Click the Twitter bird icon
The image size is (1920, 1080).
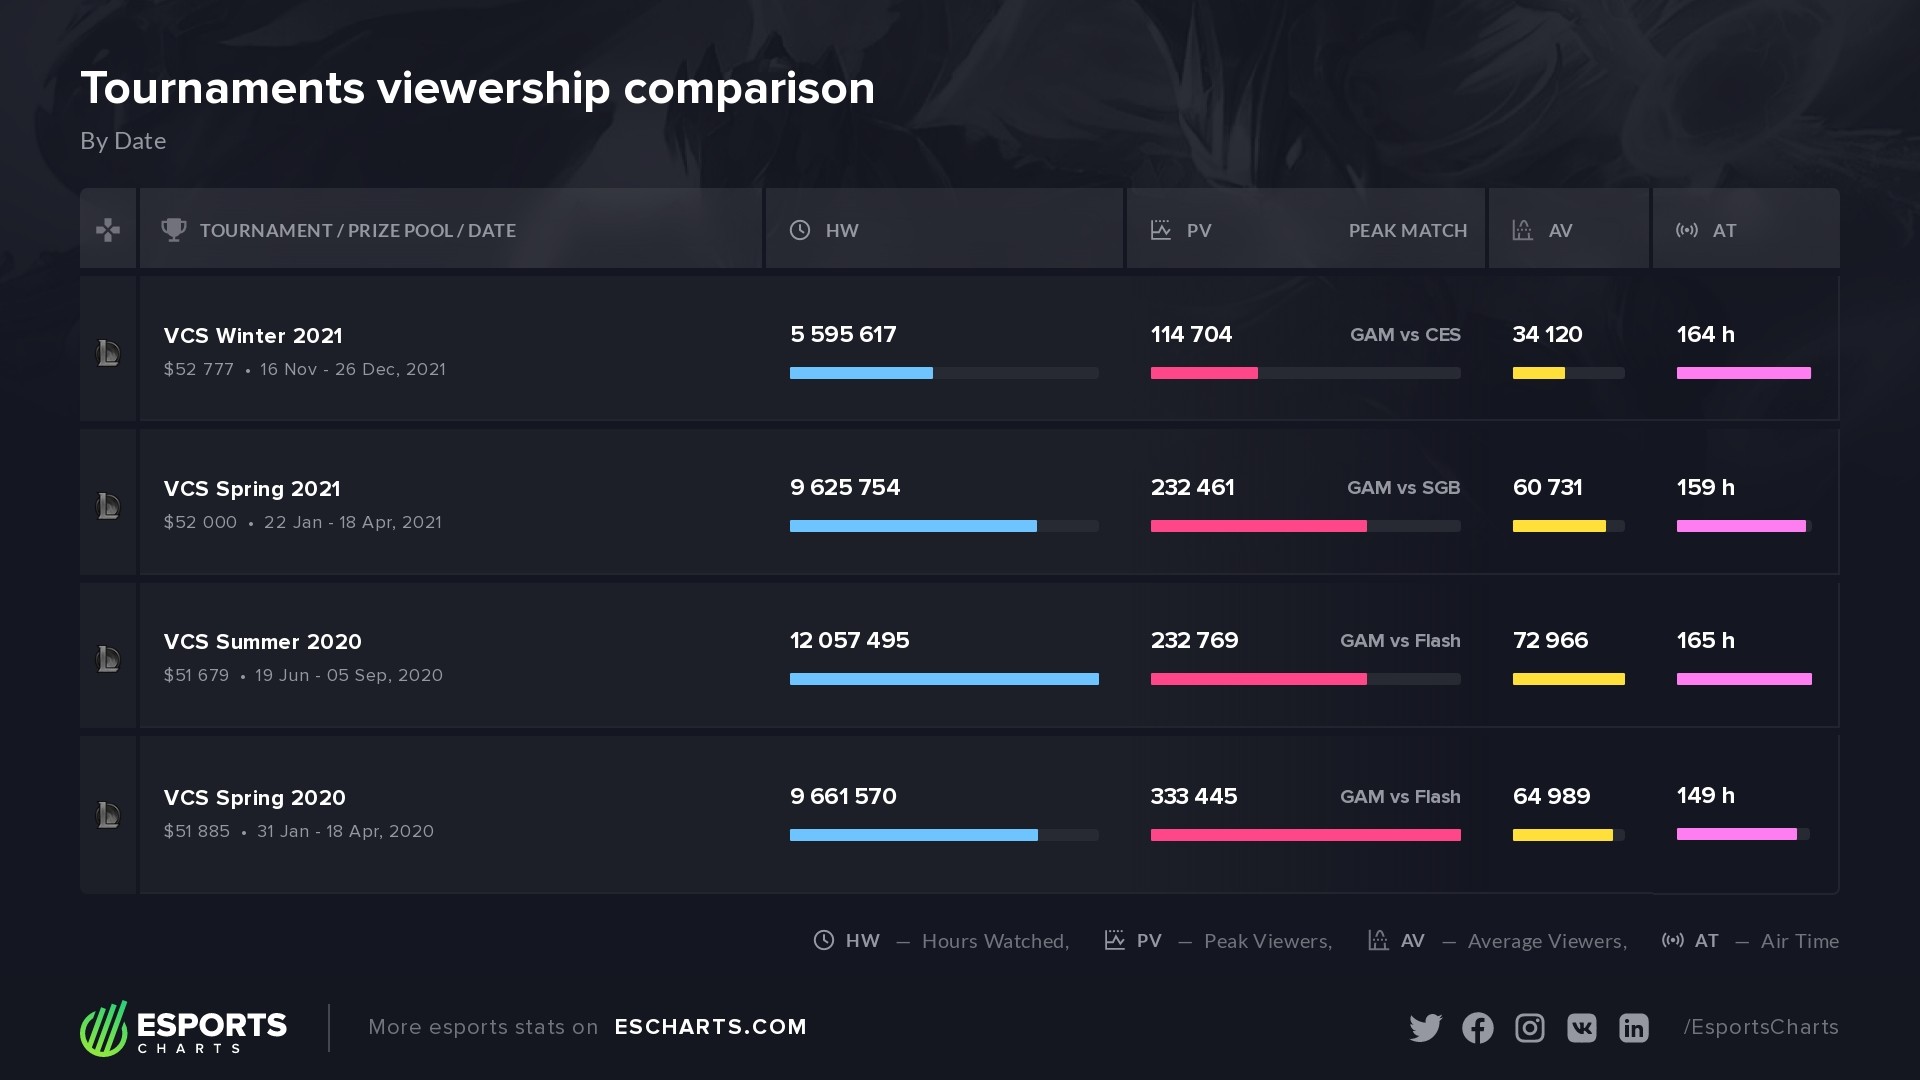[1425, 1028]
